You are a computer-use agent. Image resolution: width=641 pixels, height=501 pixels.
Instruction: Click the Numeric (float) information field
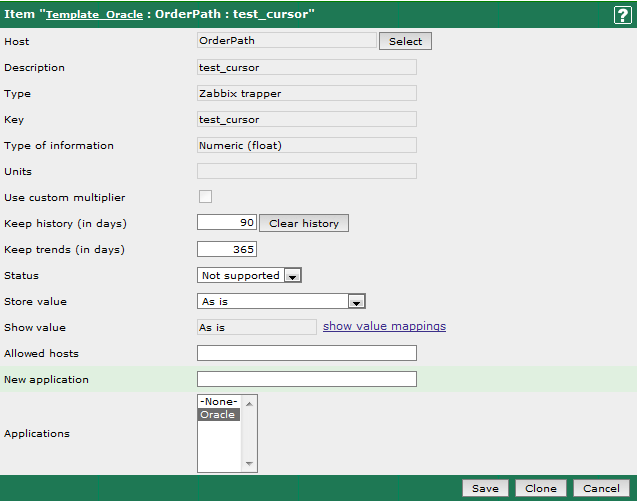[x=307, y=145]
